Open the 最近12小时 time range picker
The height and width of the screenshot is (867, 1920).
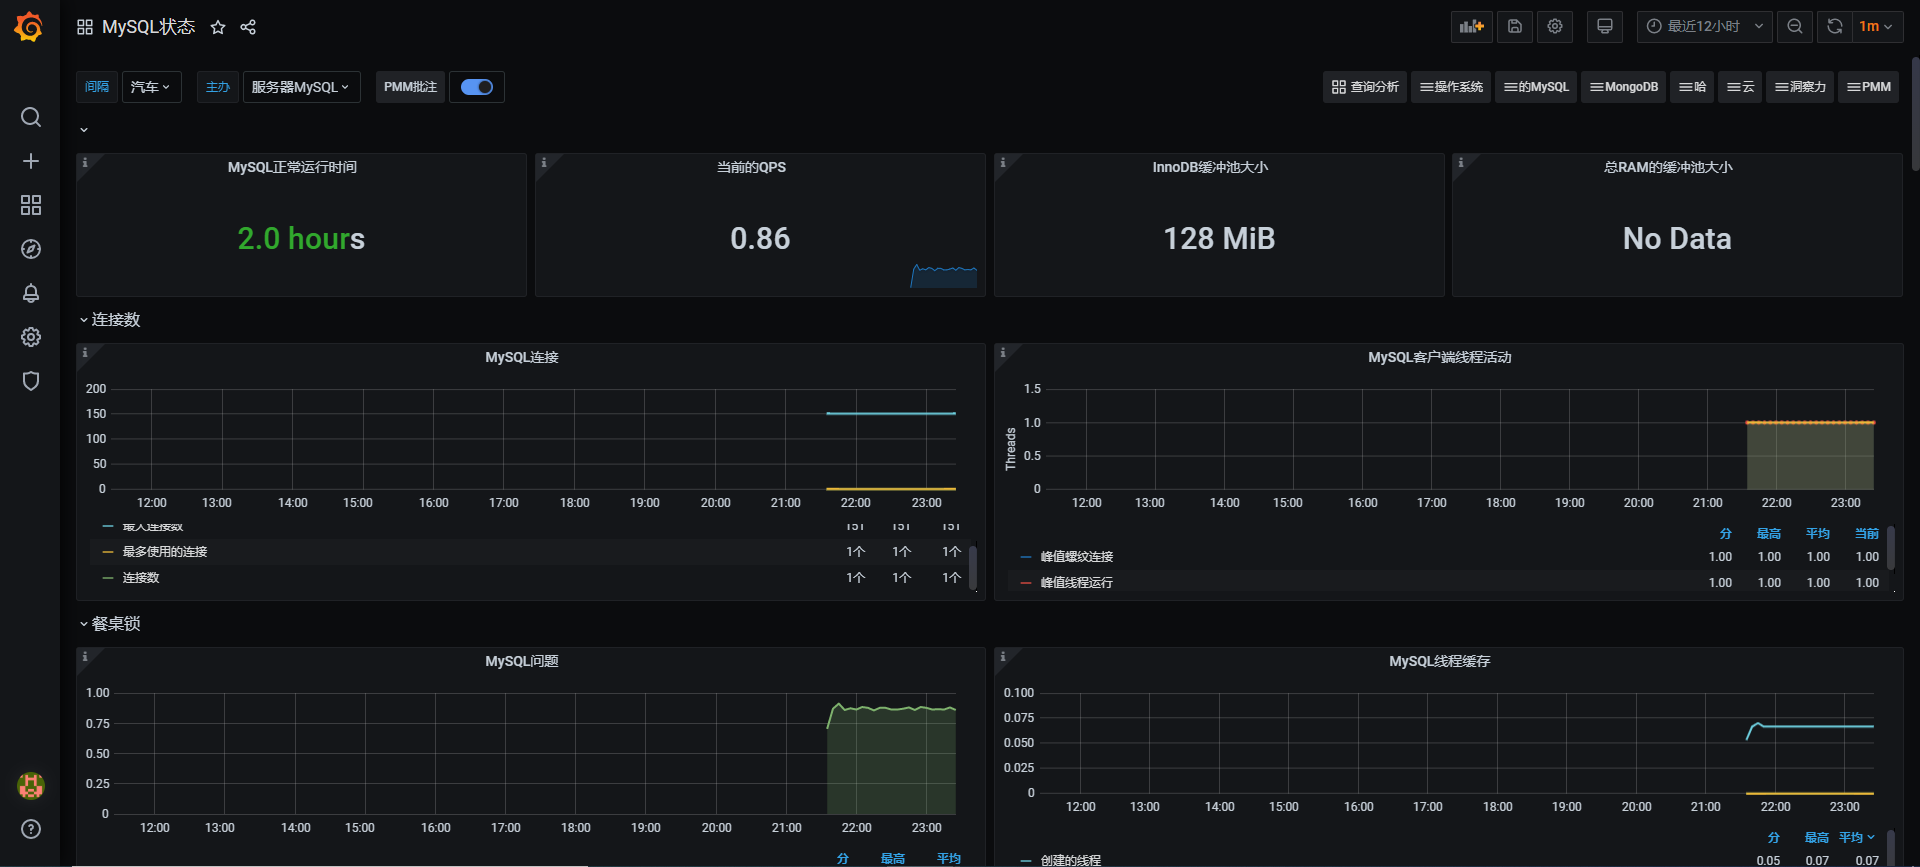click(1704, 27)
